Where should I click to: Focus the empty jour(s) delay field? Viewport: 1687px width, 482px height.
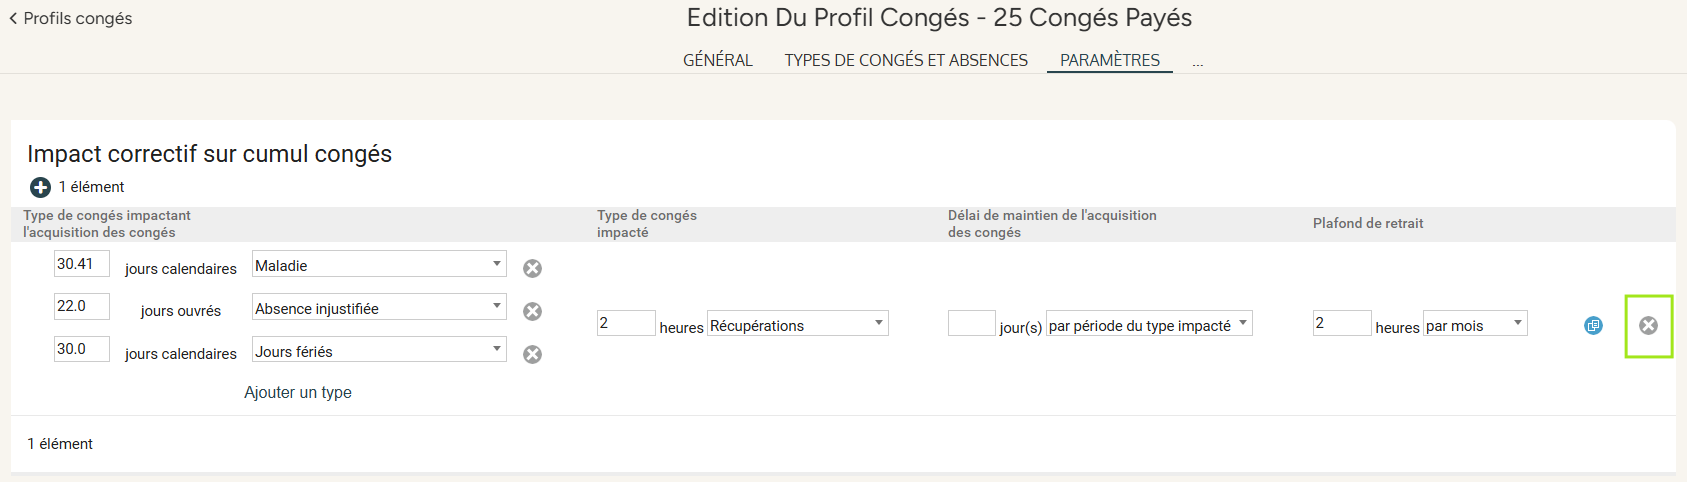pos(972,323)
